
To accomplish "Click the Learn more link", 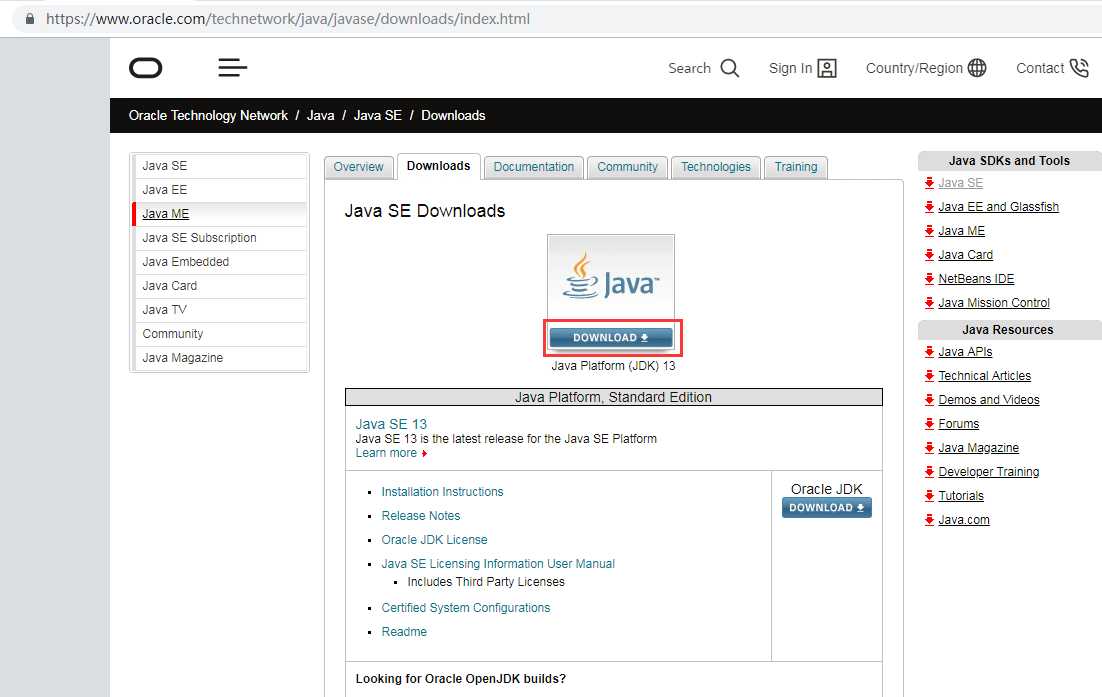I will click(x=386, y=453).
